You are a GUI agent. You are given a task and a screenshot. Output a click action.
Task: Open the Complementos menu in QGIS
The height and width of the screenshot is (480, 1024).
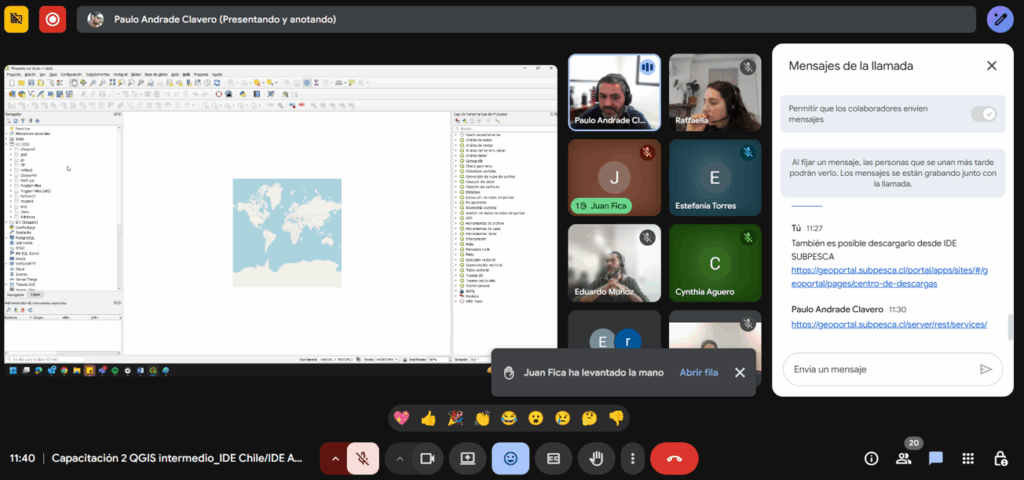coord(98,74)
